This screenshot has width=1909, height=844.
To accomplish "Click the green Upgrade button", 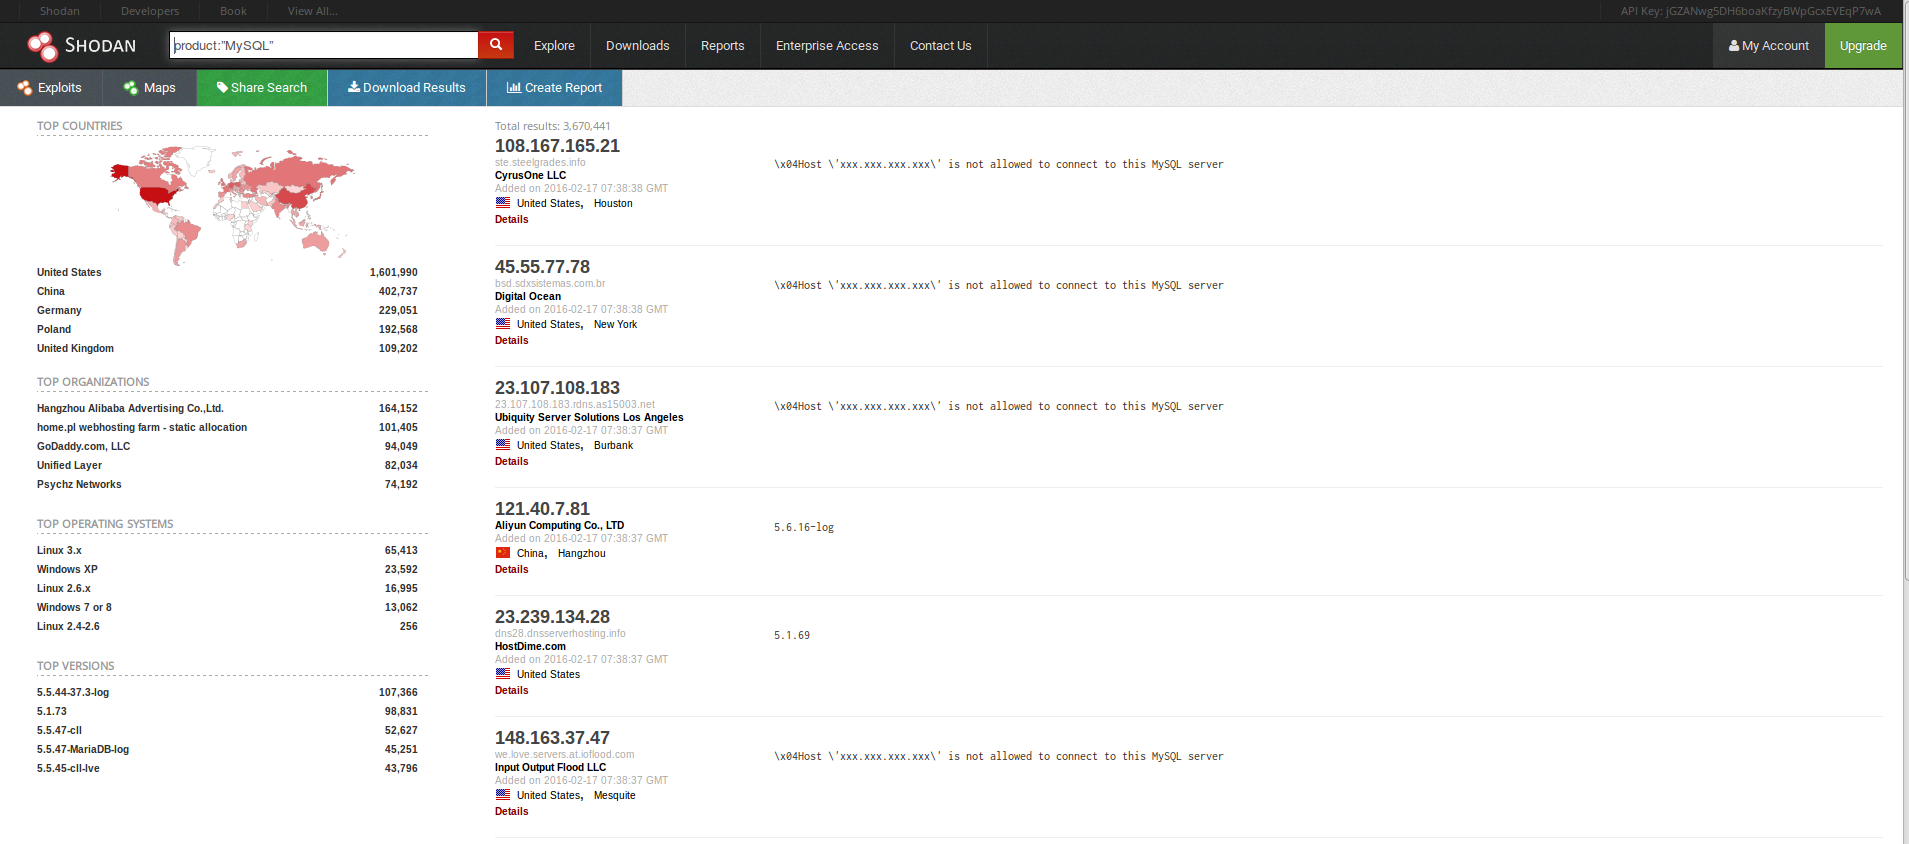I will coord(1863,46).
